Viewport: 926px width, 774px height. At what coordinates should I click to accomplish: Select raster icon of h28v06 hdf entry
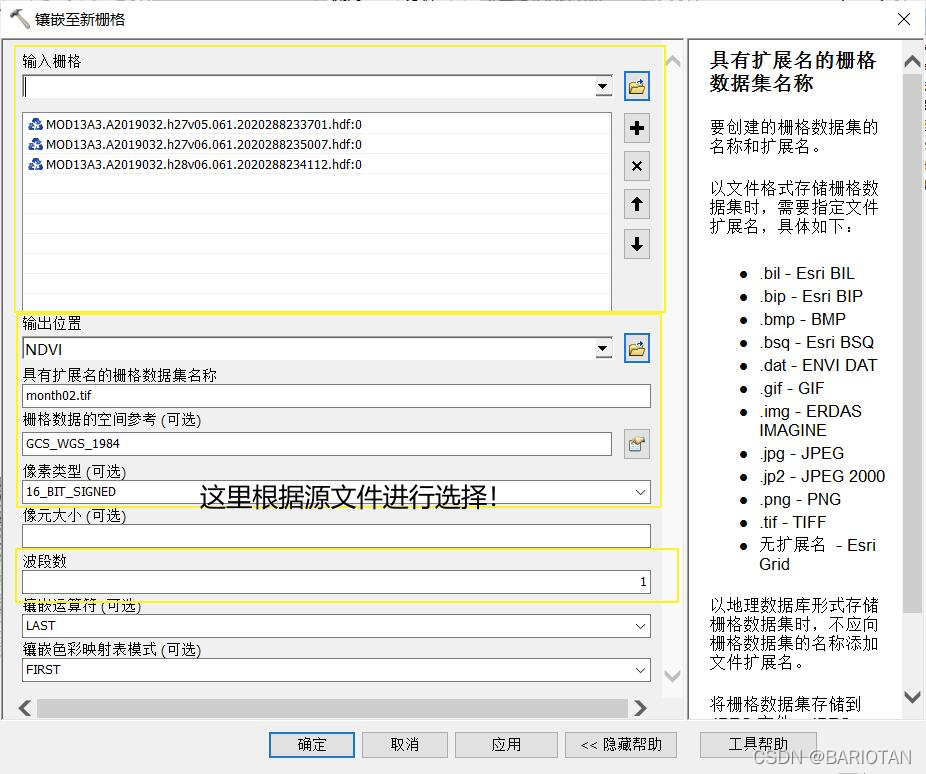[35, 164]
